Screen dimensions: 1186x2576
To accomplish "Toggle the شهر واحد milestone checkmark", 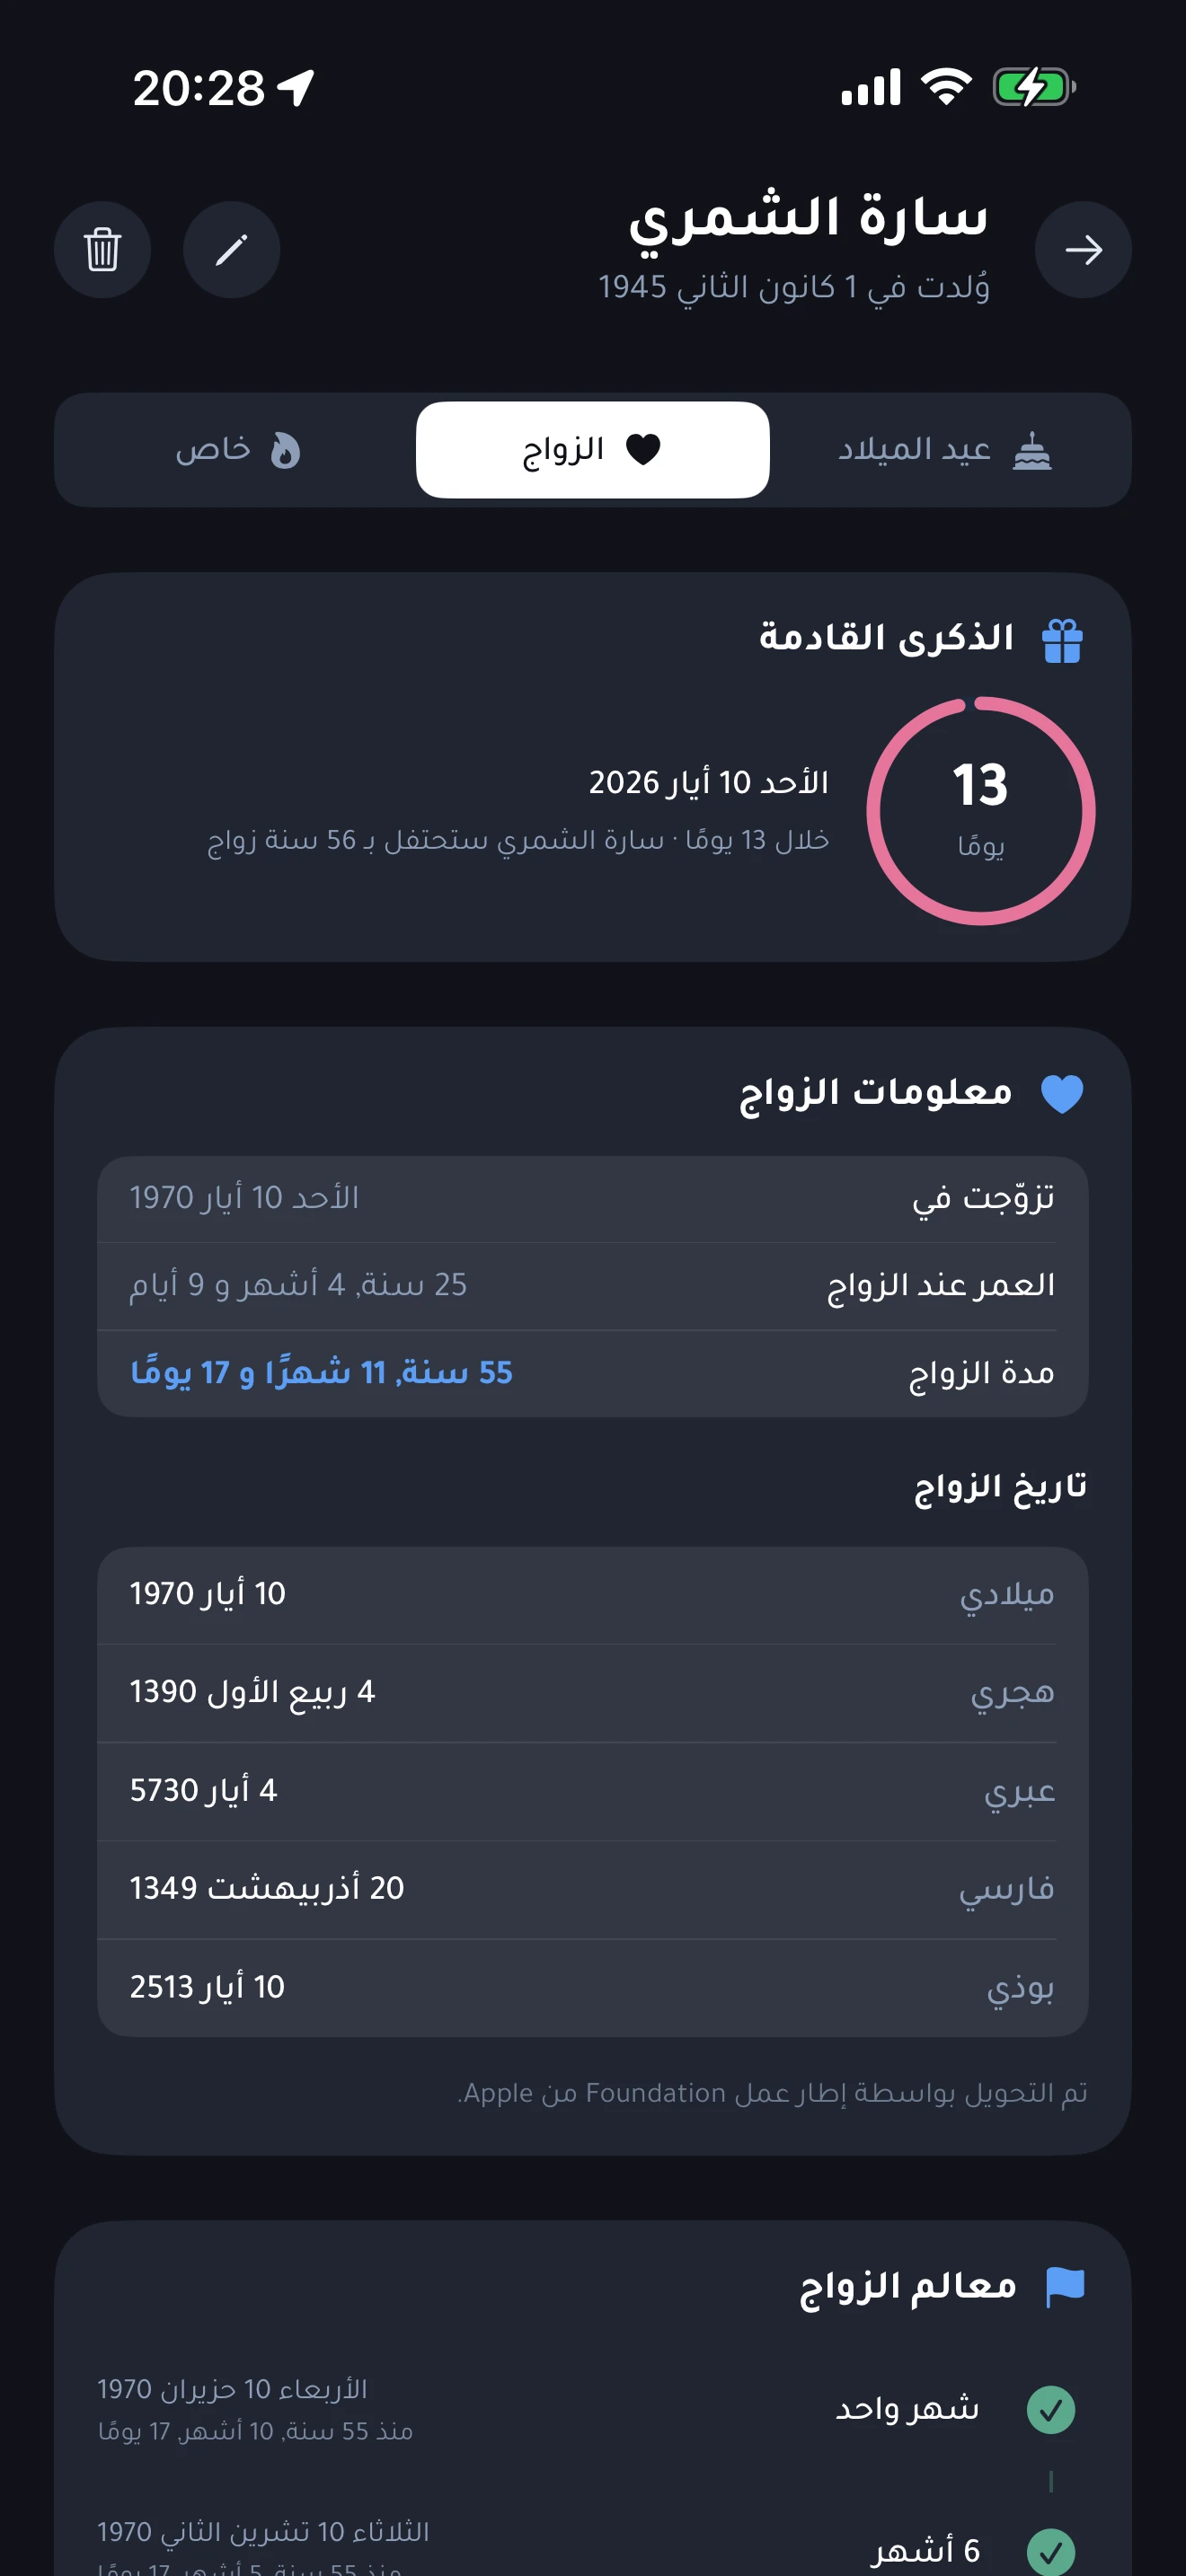I will (x=1051, y=2410).
